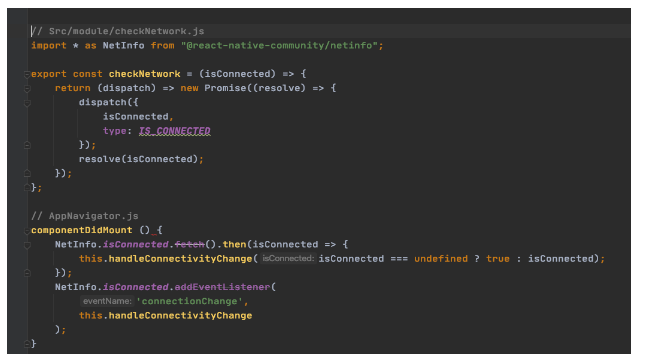This screenshot has width=645, height=361.
Task: Click the 'connectionChange' string literal
Action: (x=189, y=301)
